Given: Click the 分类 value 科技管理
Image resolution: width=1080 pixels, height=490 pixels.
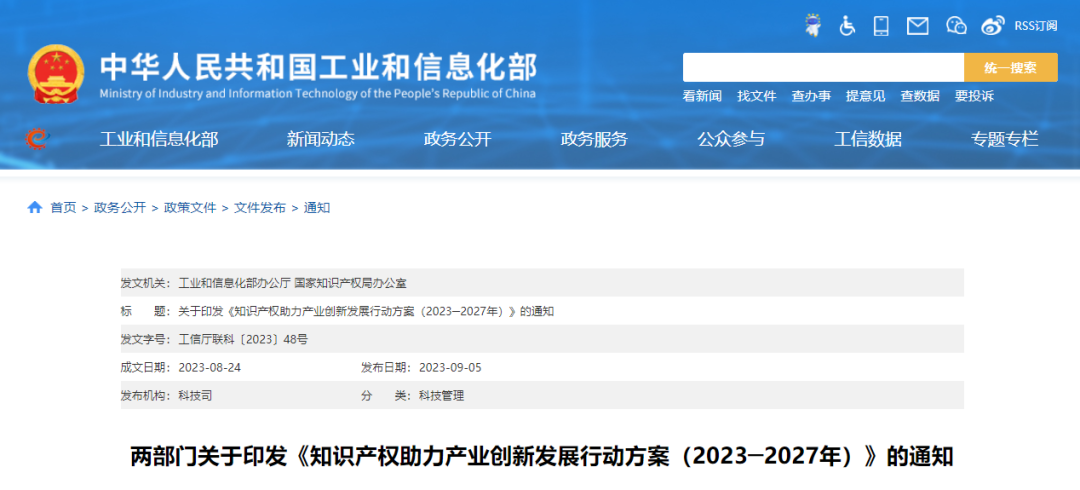Looking at the screenshot, I should pyautogui.click(x=442, y=396).
